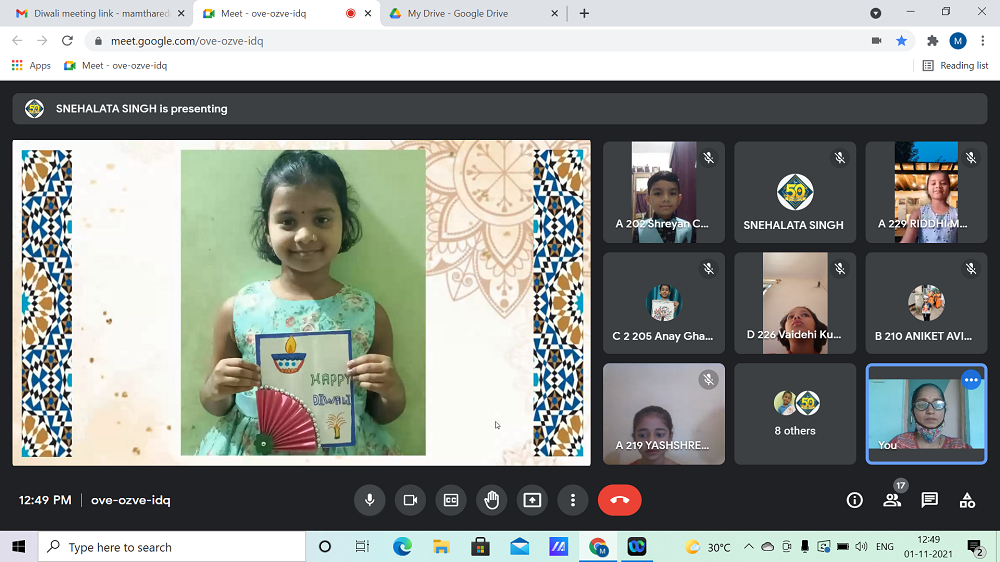Open the Activities panel icon

click(x=967, y=500)
